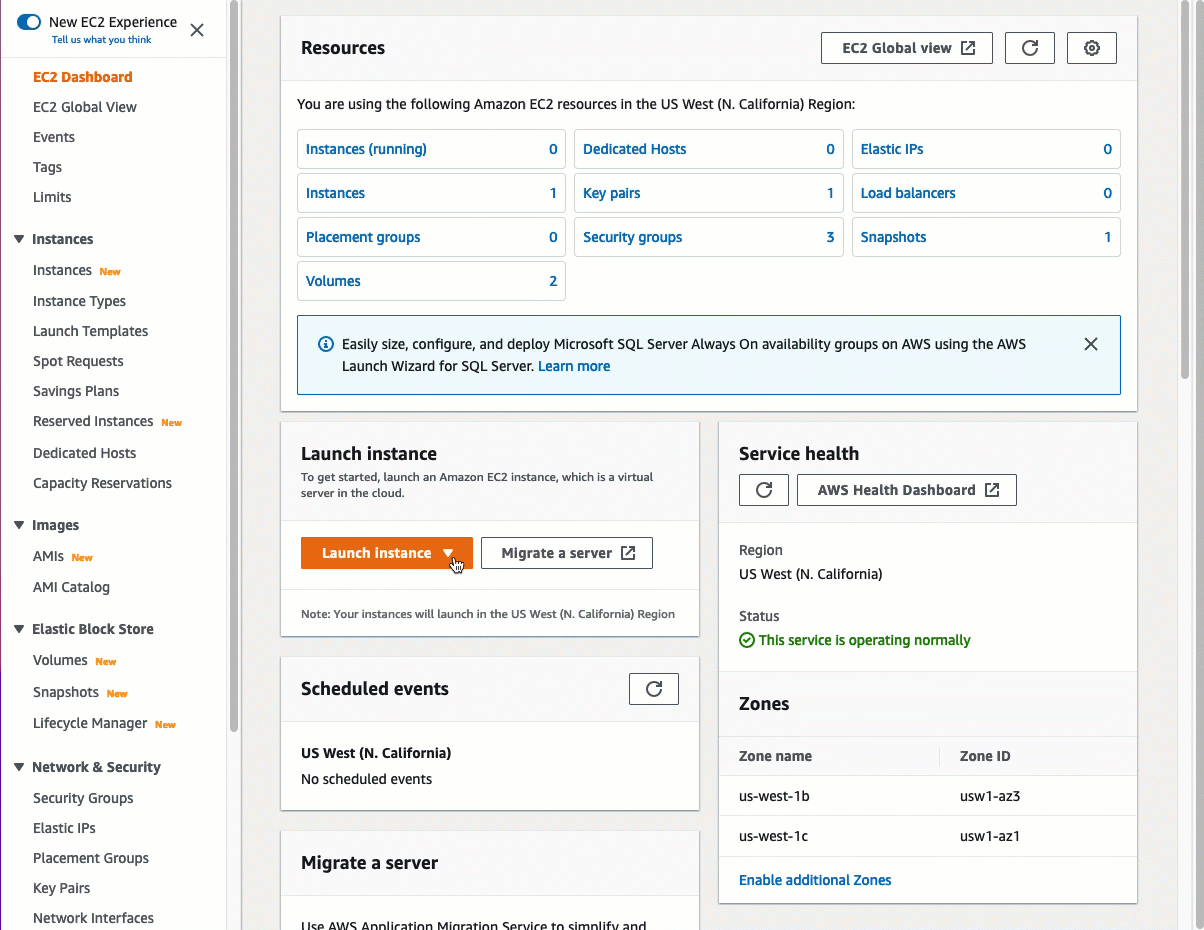Toggle the New EC2 Experience switch

click(x=29, y=22)
